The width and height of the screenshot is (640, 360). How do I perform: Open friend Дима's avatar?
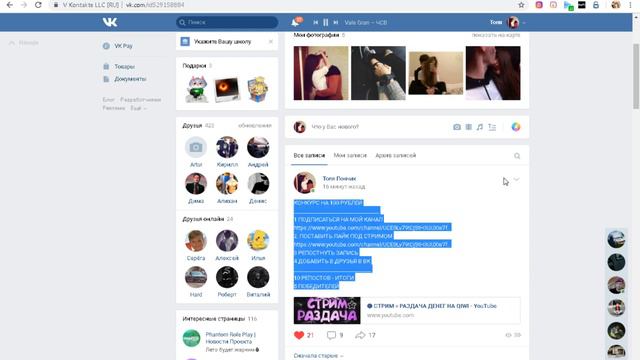tap(196, 184)
